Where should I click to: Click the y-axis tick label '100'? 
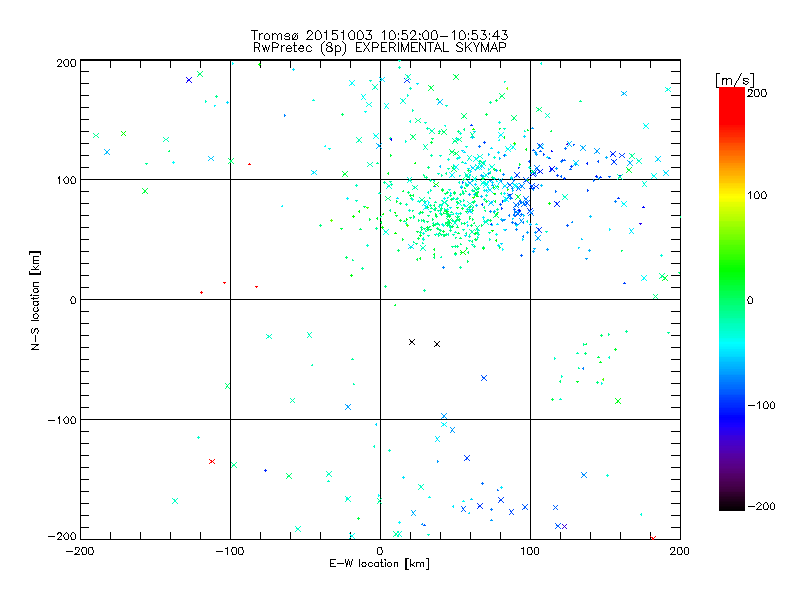coord(66,181)
